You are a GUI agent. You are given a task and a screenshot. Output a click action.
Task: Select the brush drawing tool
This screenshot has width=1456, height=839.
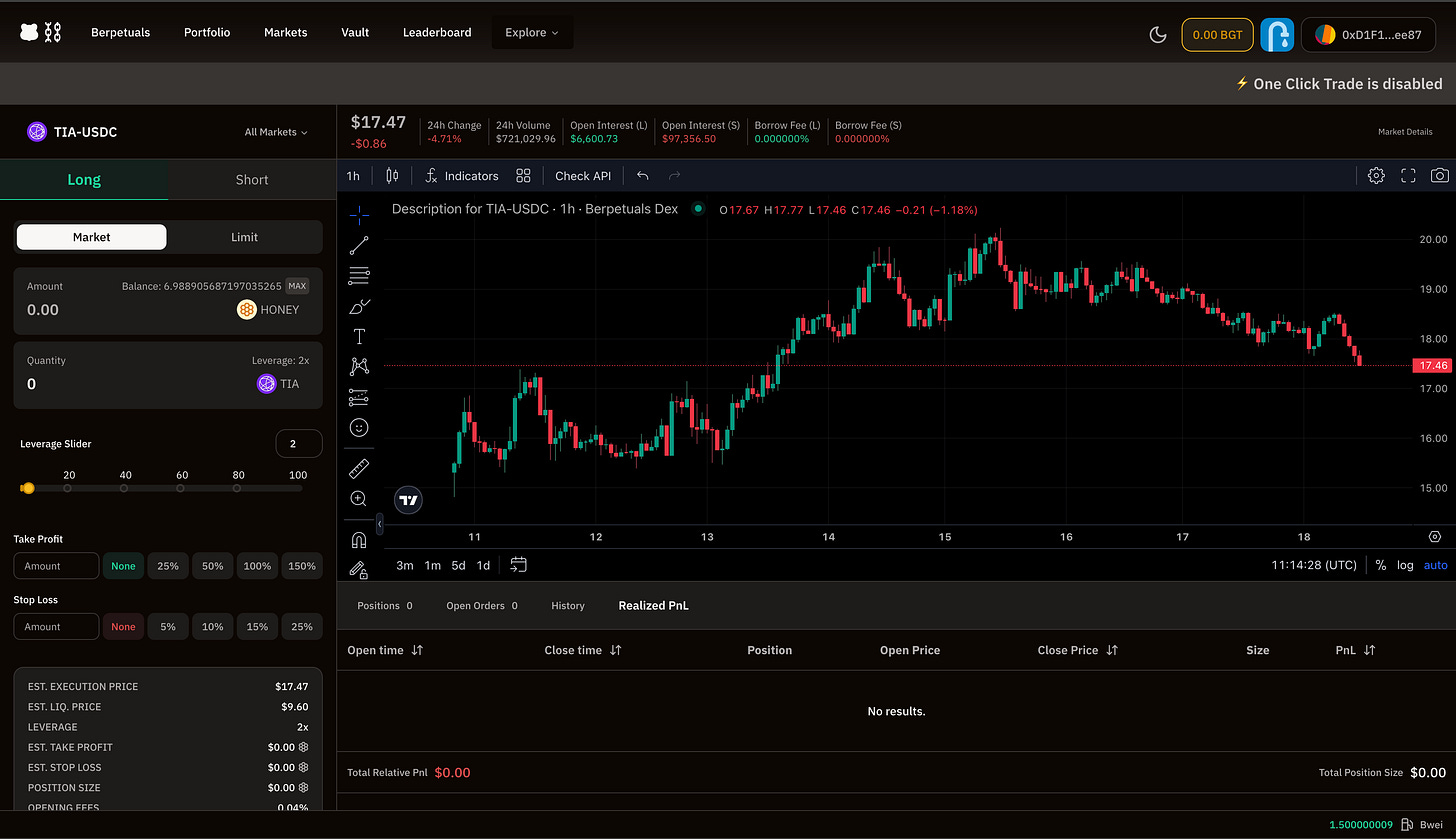[359, 306]
